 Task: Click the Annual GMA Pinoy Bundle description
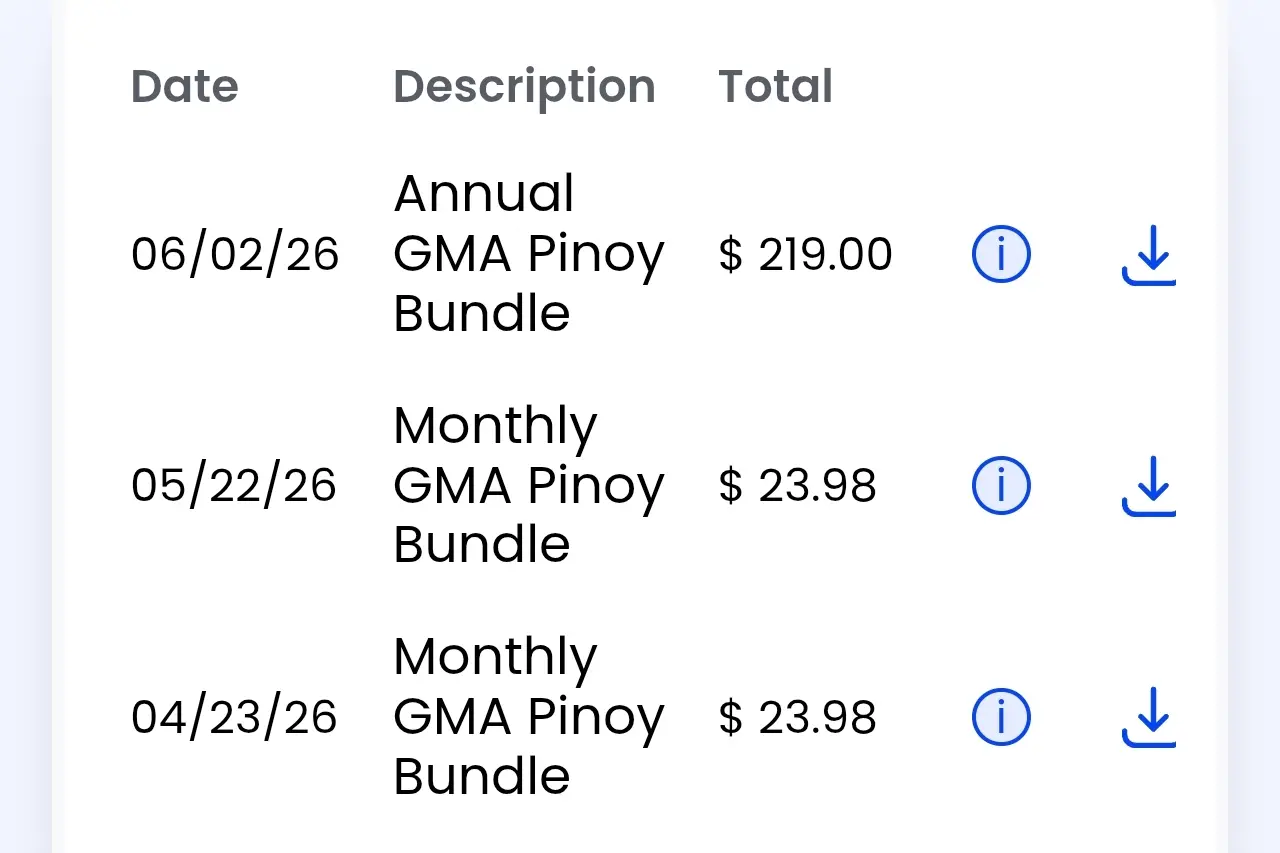(x=528, y=254)
